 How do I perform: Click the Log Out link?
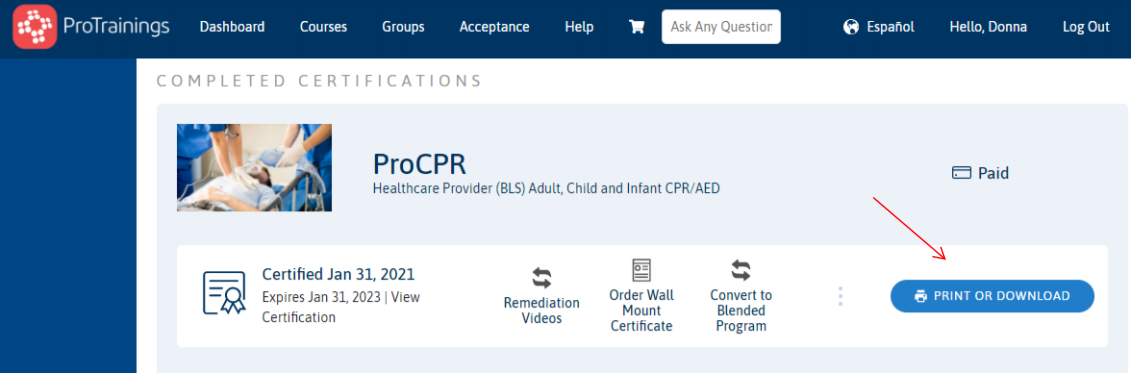1086,27
